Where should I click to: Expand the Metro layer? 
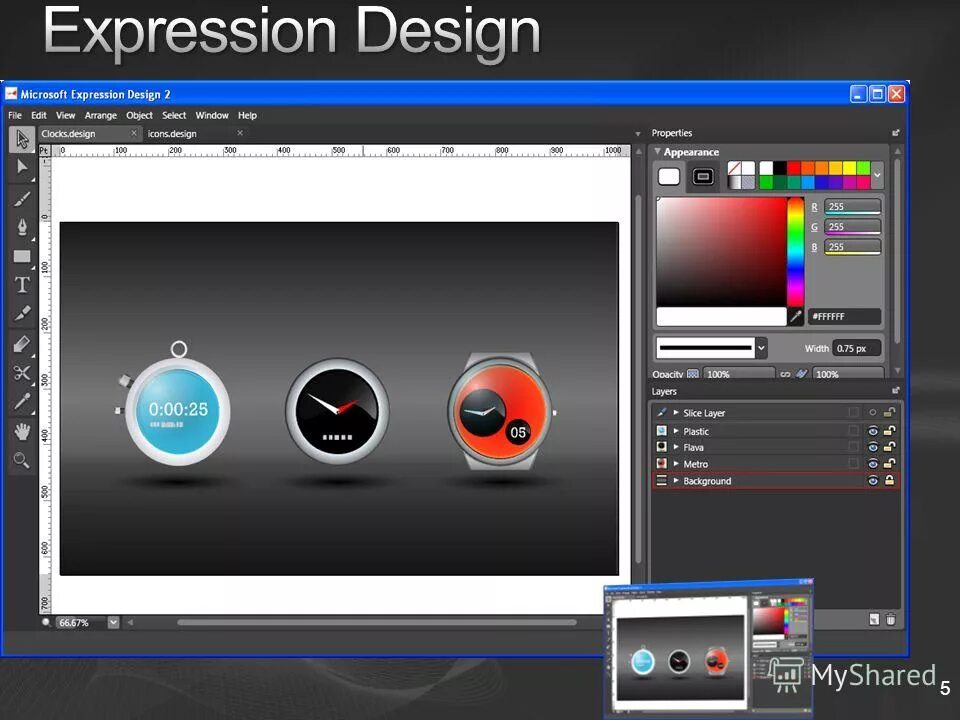click(676, 464)
